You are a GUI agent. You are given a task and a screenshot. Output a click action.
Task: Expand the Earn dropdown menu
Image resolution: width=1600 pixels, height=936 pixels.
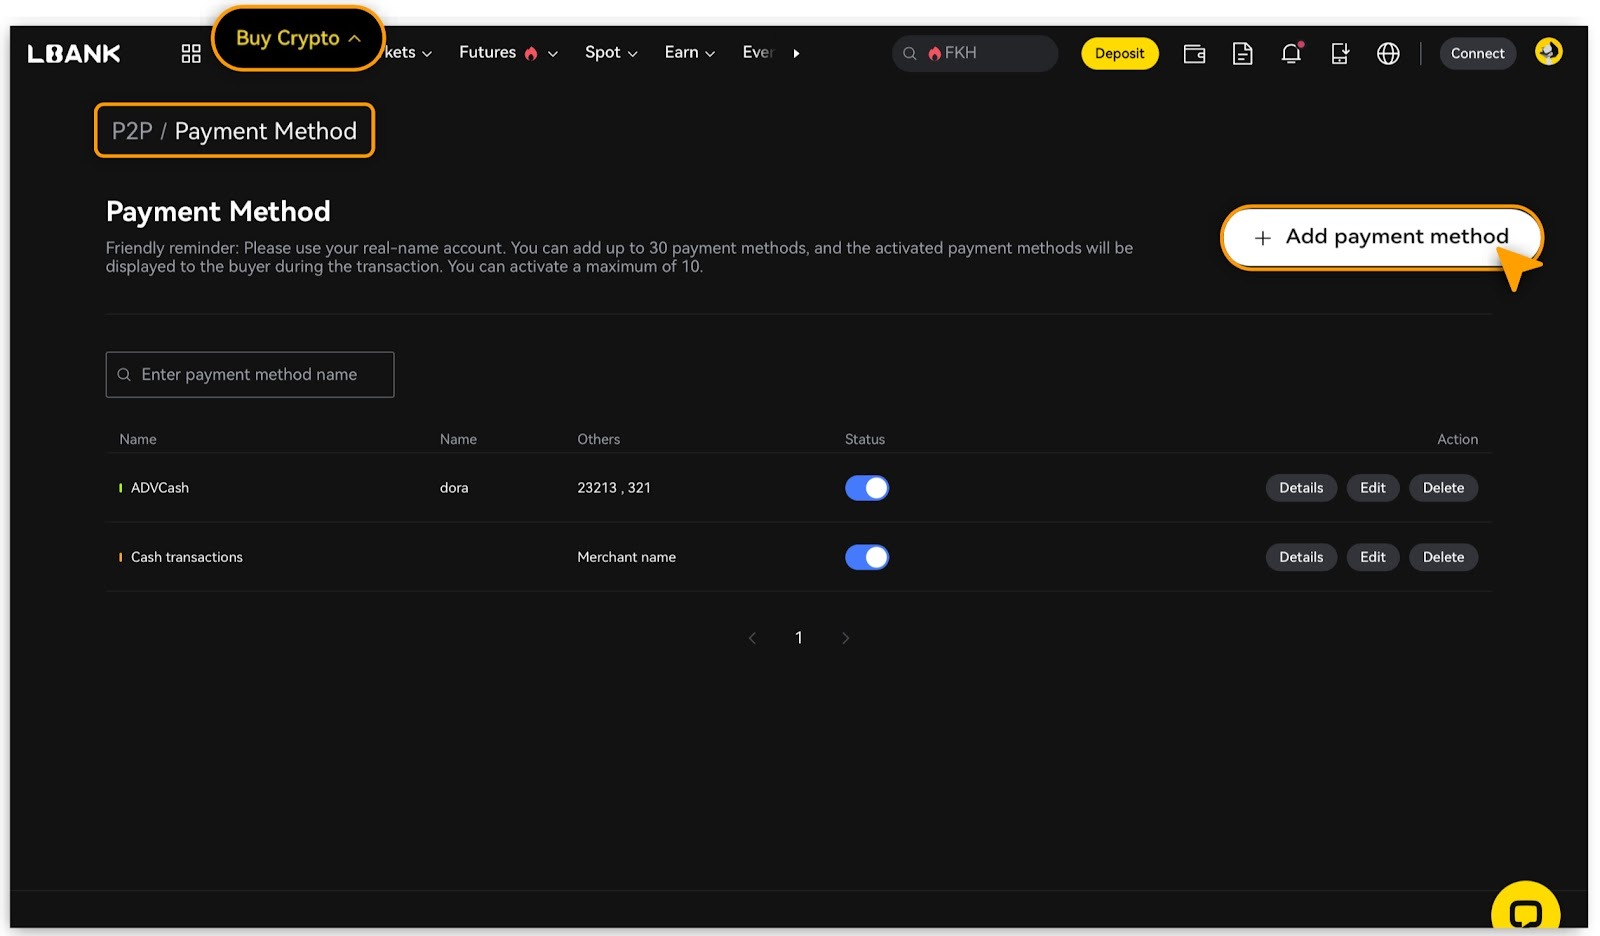coord(689,53)
